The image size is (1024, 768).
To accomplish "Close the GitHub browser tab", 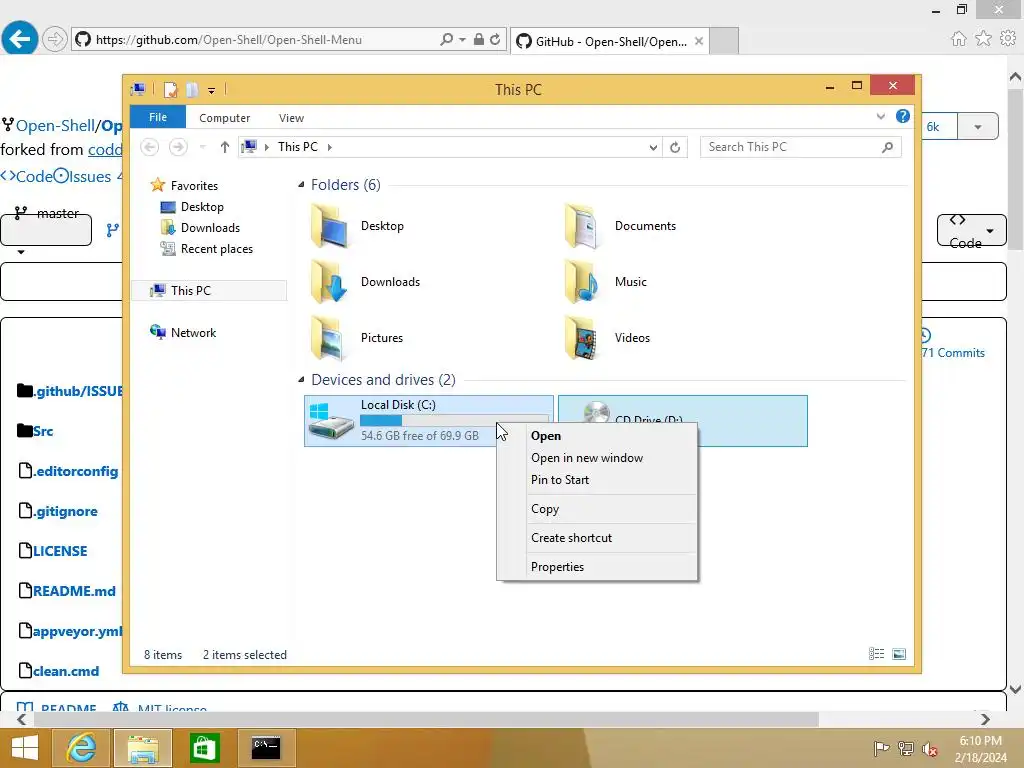I will click(699, 41).
